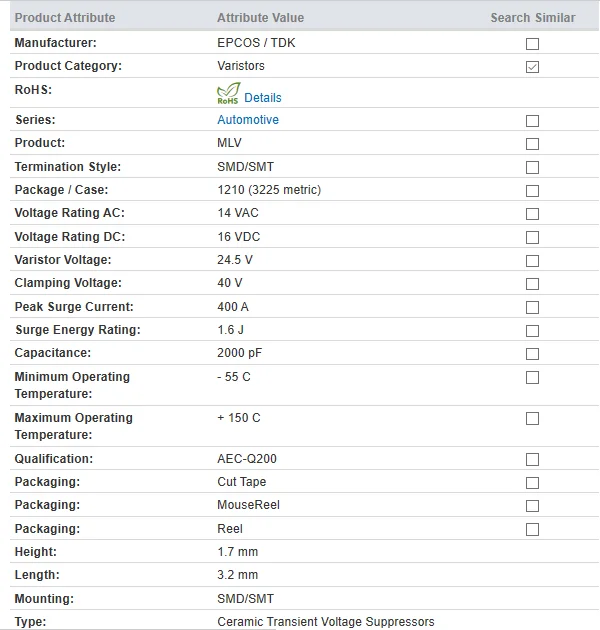Viewport: 600px width, 630px height.
Task: Click the Product Attribute column header
Action: (65, 18)
